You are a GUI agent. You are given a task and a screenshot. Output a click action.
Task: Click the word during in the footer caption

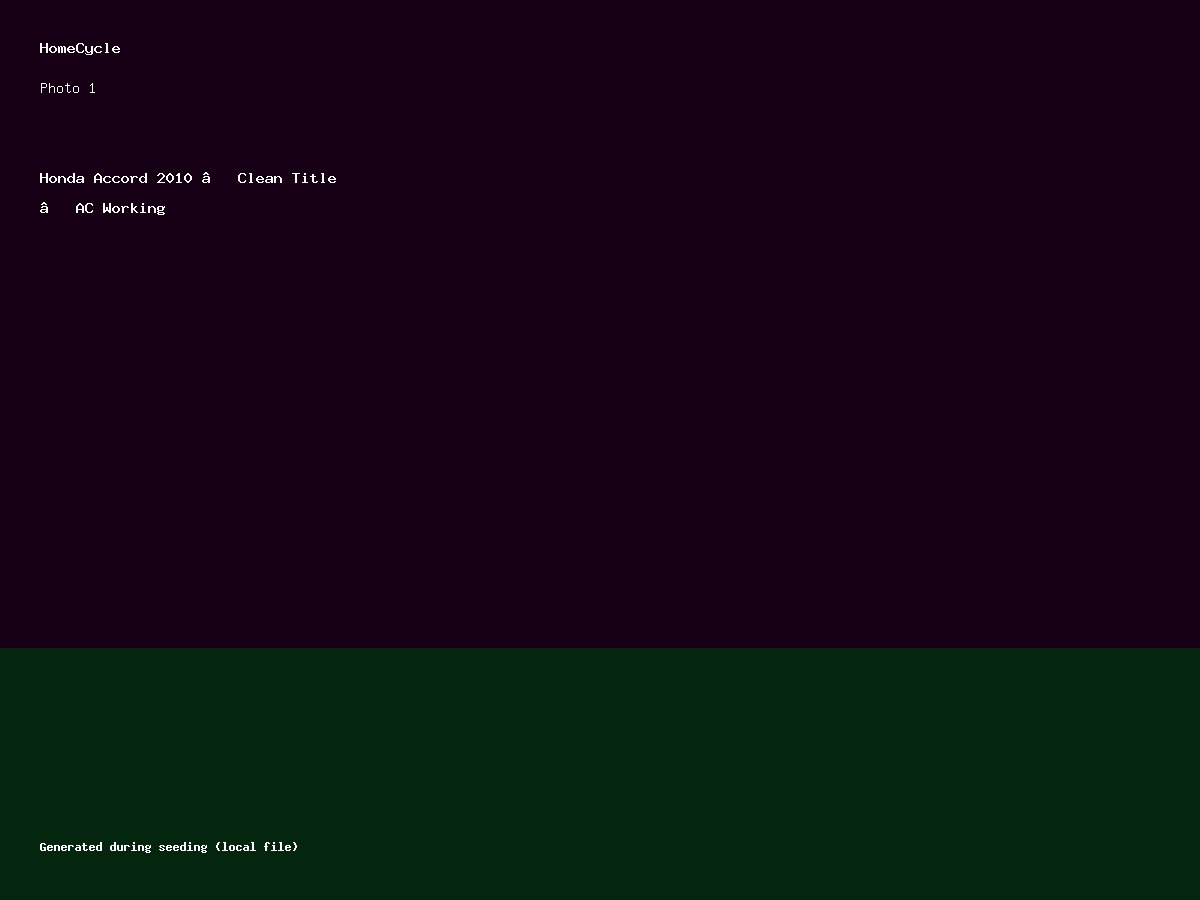click(130, 847)
